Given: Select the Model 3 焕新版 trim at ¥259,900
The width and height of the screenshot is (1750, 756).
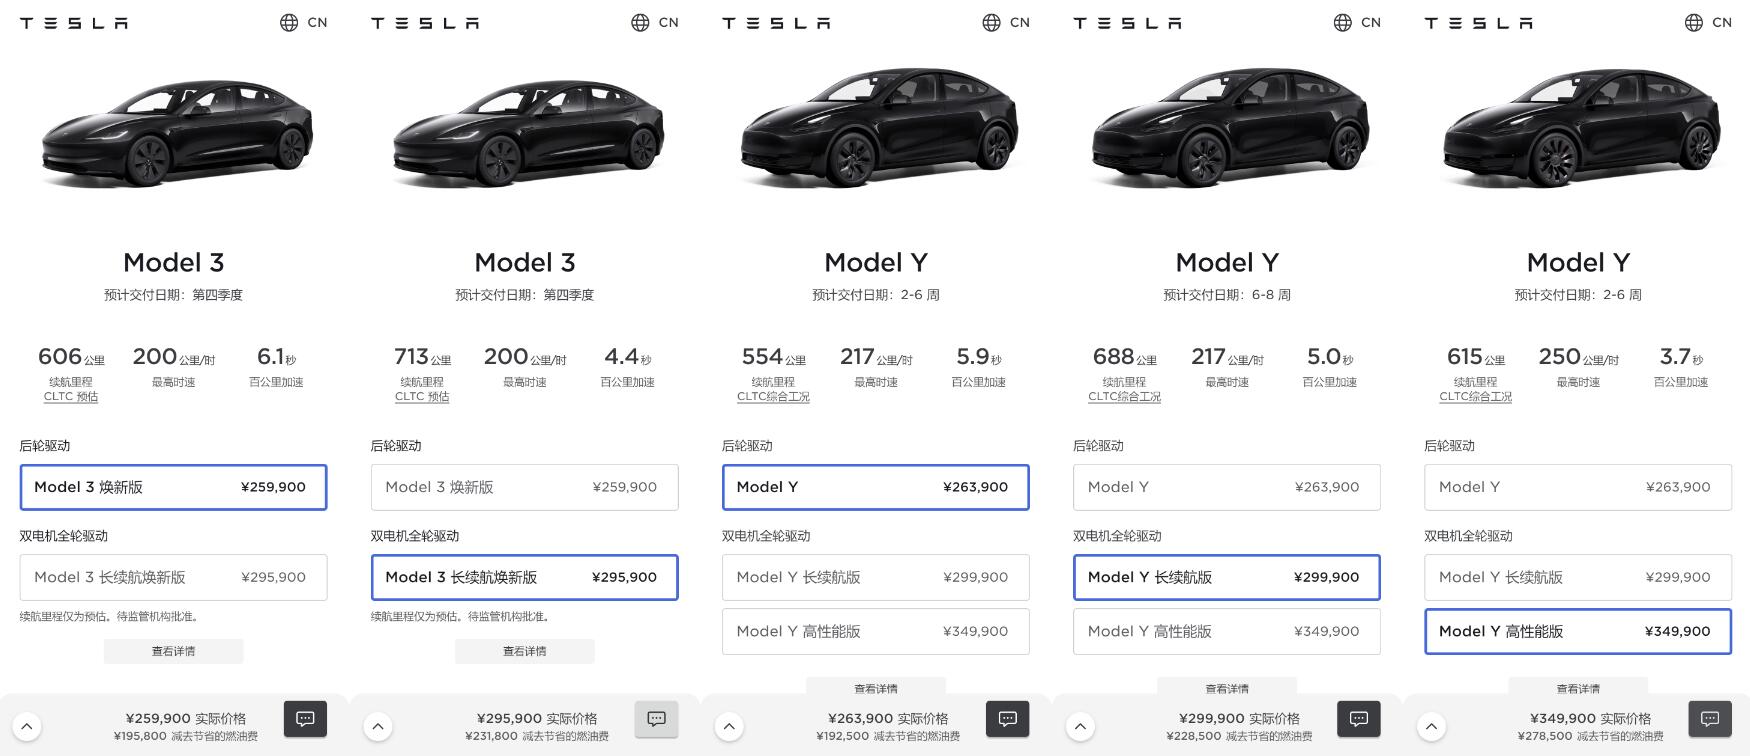Looking at the screenshot, I should tap(173, 487).
